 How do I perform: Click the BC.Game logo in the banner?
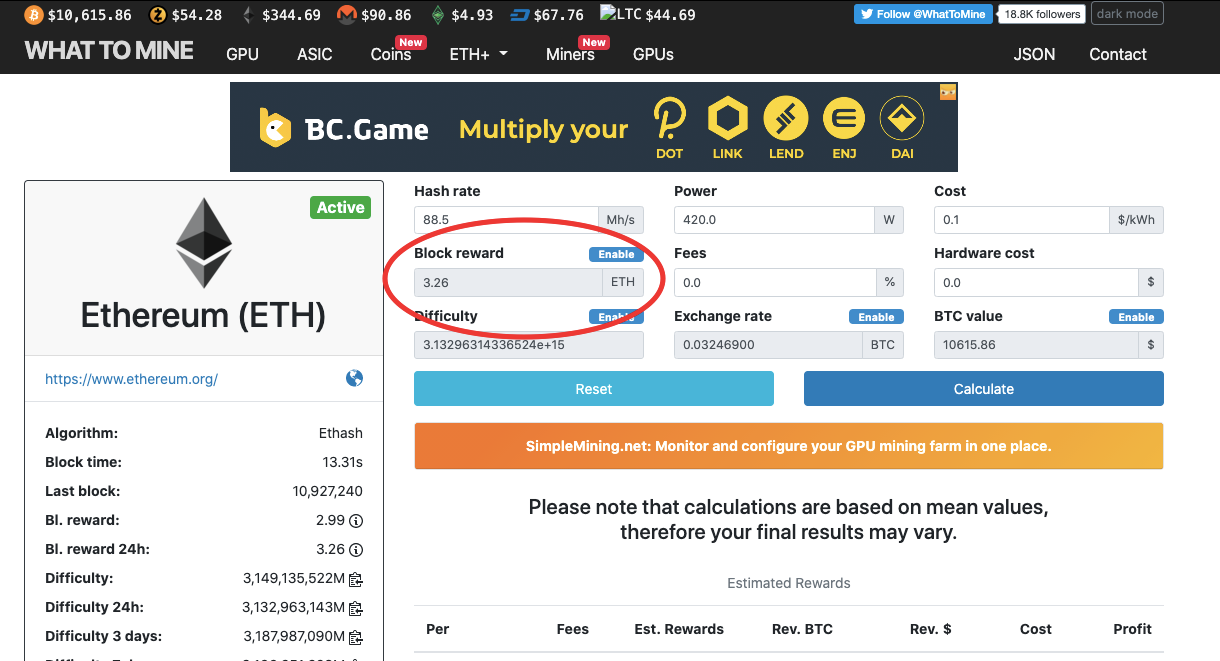click(344, 128)
